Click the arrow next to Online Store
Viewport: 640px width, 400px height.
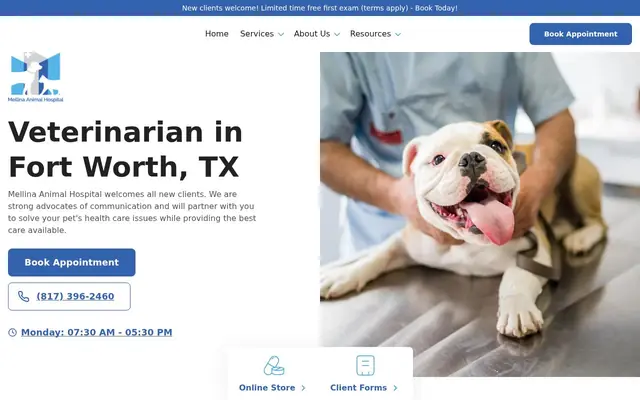[303, 388]
